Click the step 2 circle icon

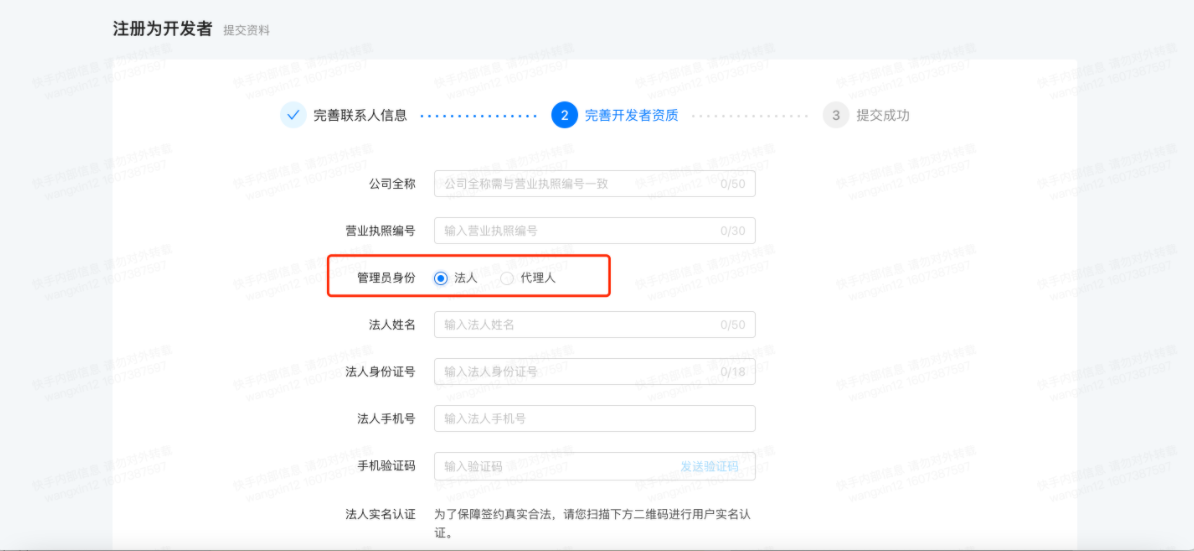[x=564, y=116]
